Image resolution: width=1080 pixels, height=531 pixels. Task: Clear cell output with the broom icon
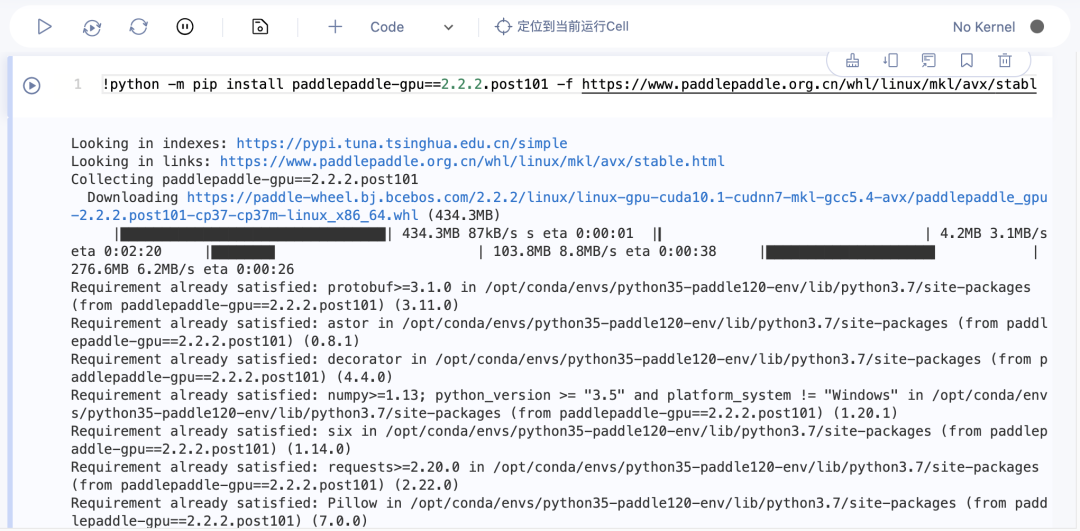pos(852,61)
